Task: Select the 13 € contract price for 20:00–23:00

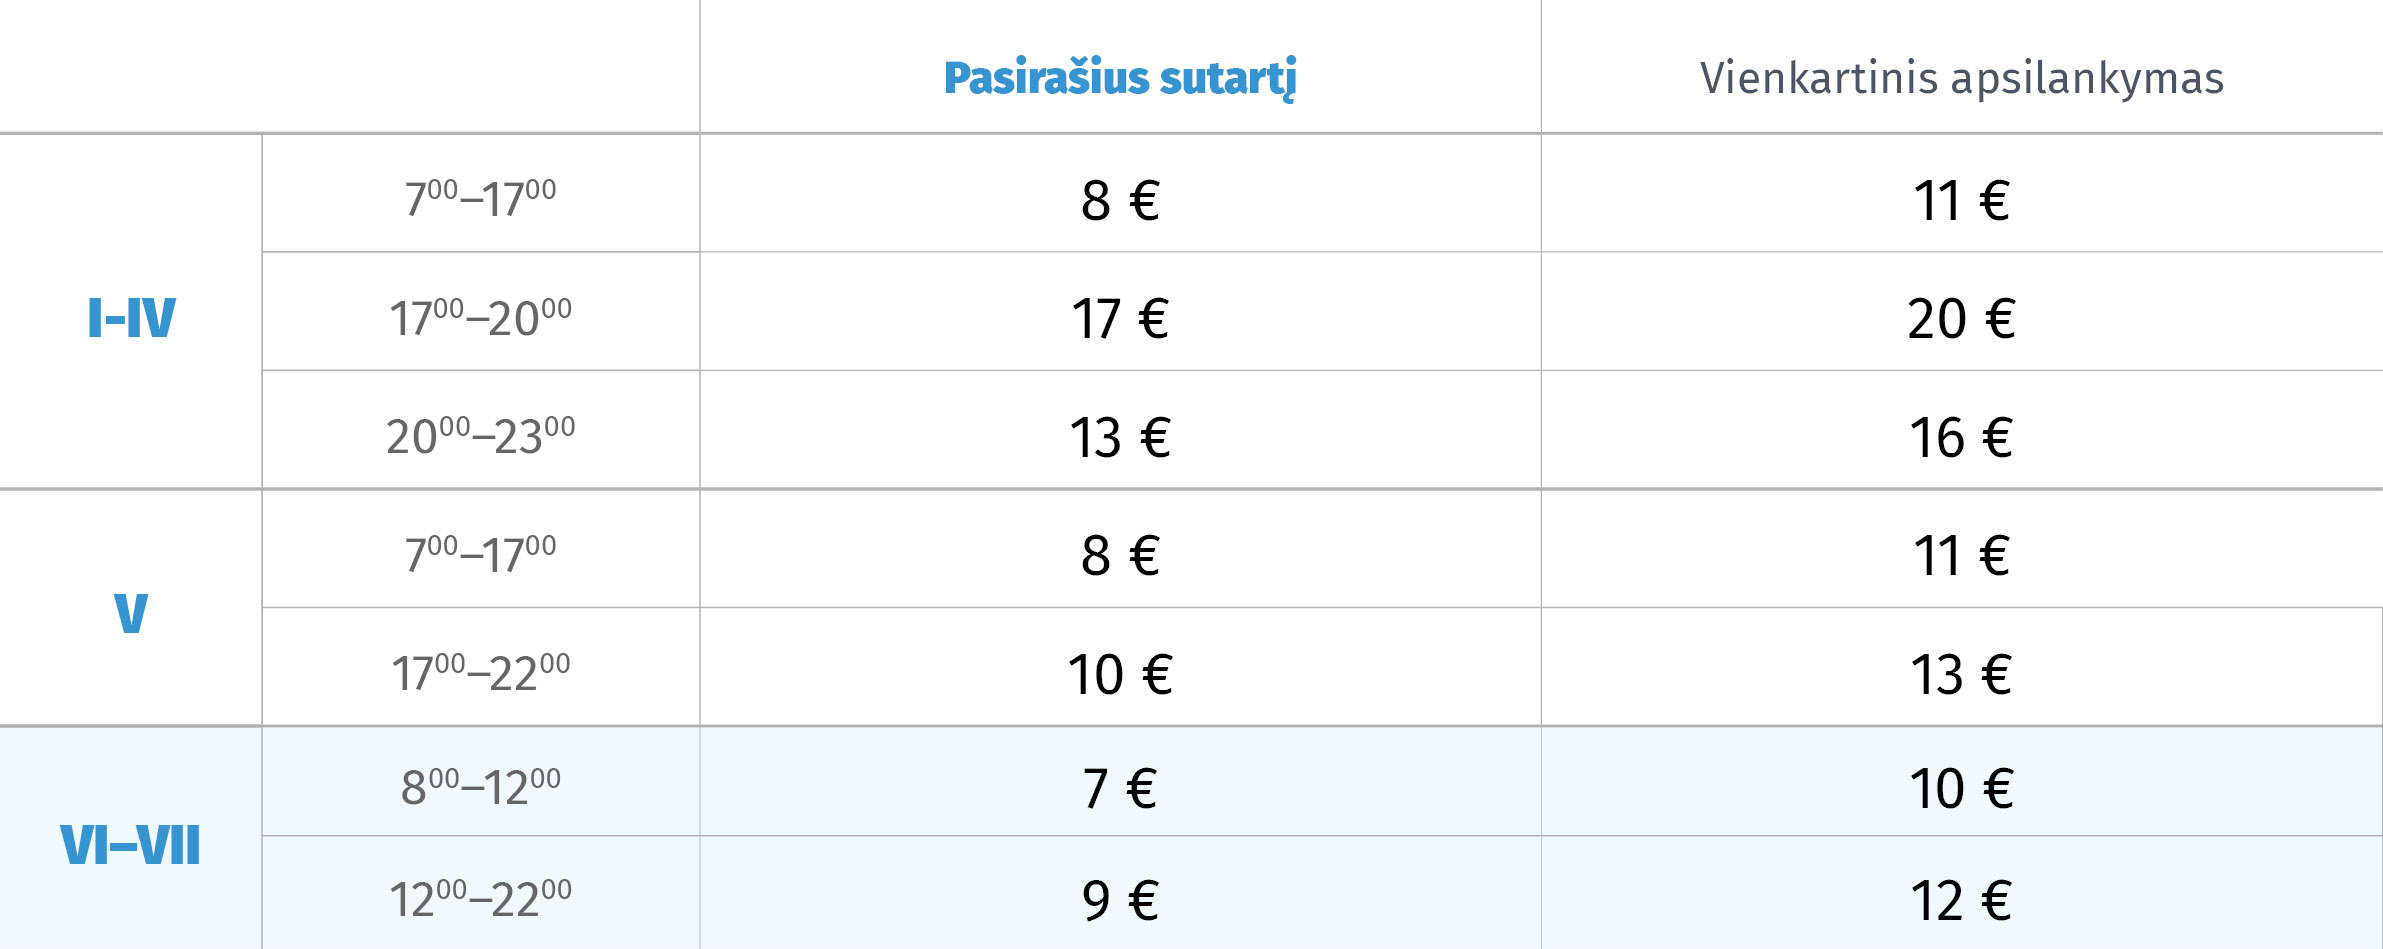Action: pyautogui.click(x=1120, y=438)
